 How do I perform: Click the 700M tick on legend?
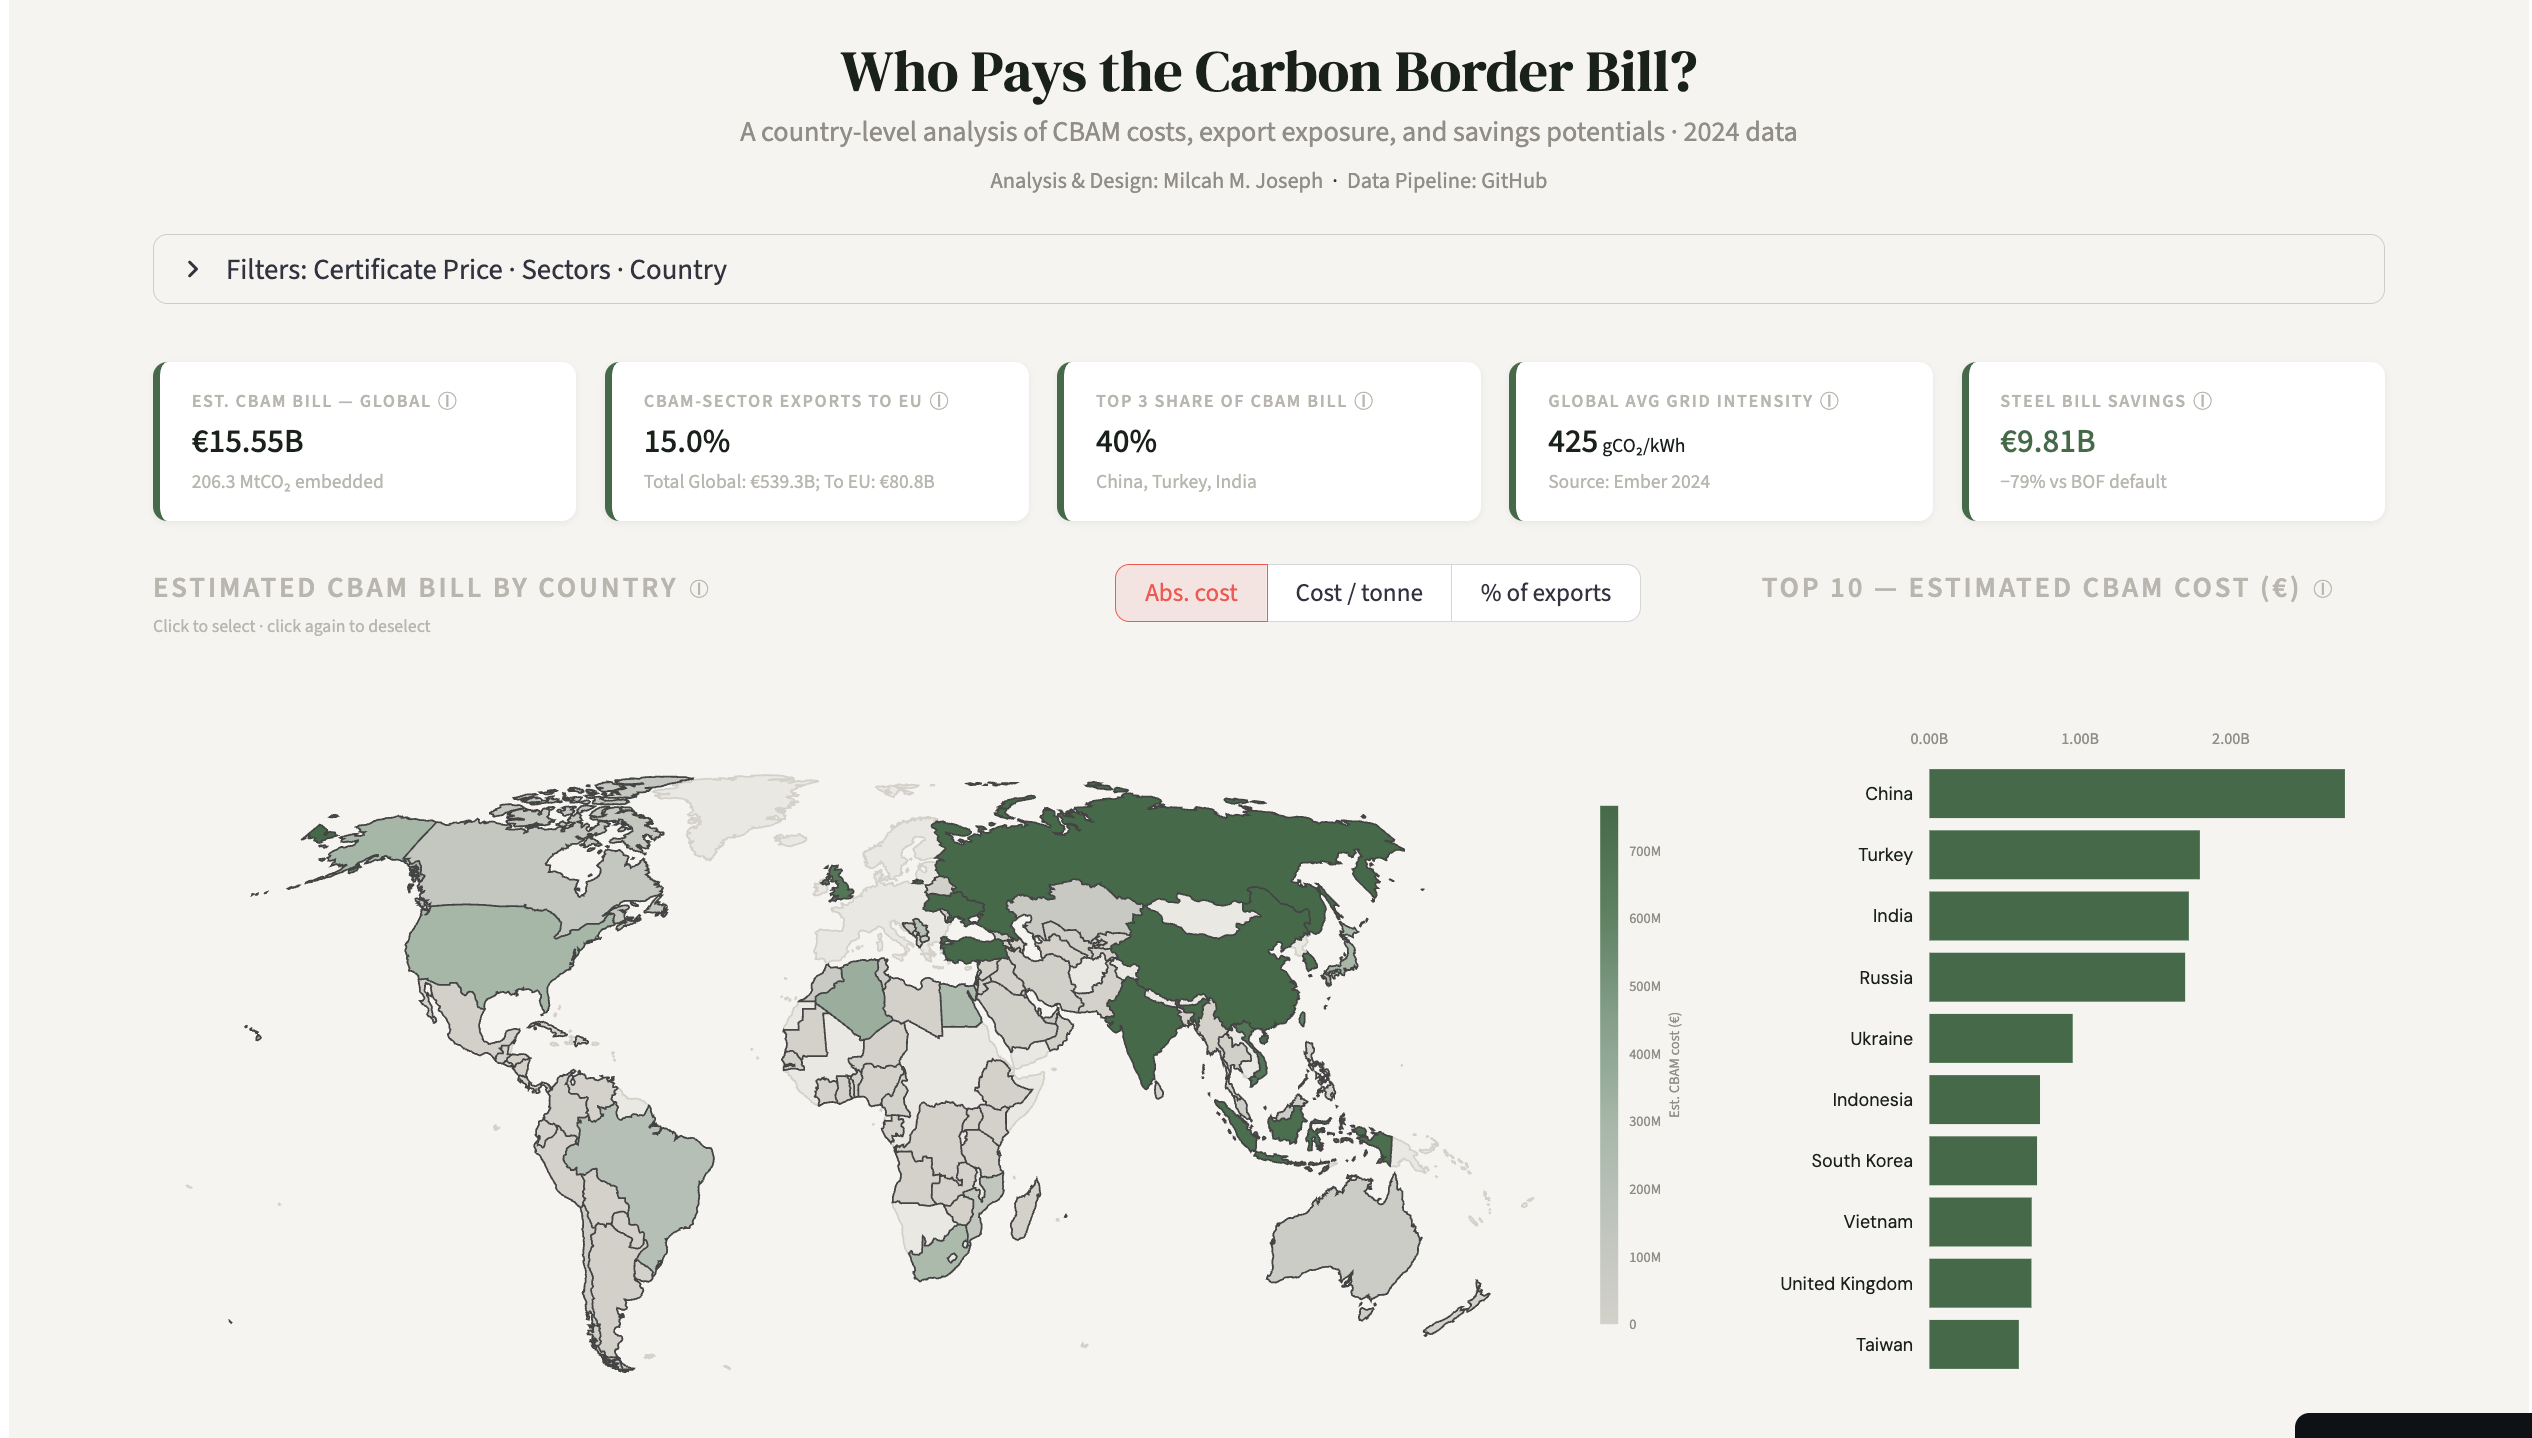1645,852
